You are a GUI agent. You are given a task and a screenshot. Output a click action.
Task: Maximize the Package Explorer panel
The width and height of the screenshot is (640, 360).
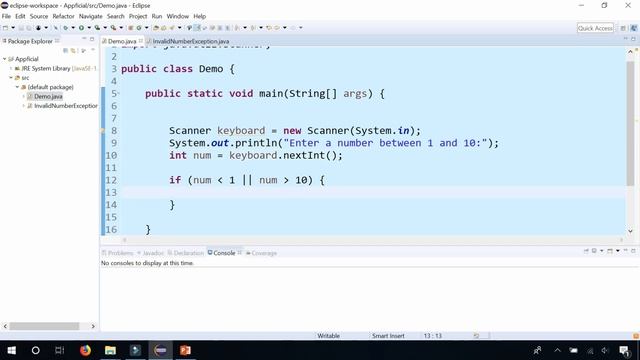coord(92,39)
